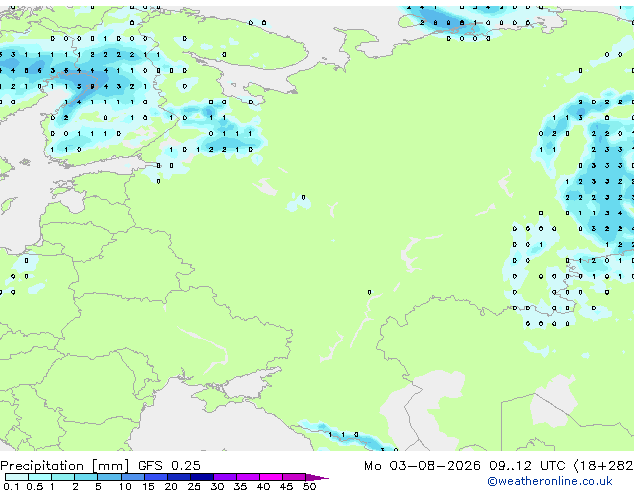Click the date 'Mo 03-08-2026' text

click(x=422, y=466)
